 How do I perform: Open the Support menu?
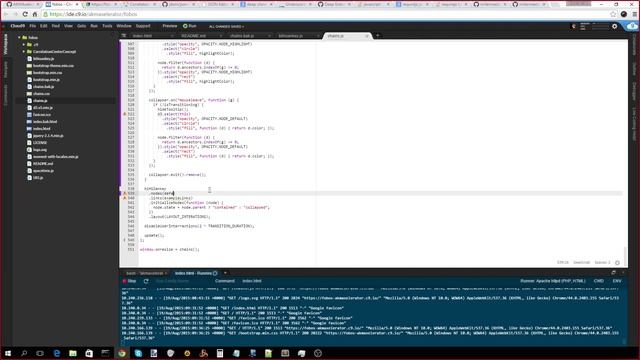click(143, 26)
